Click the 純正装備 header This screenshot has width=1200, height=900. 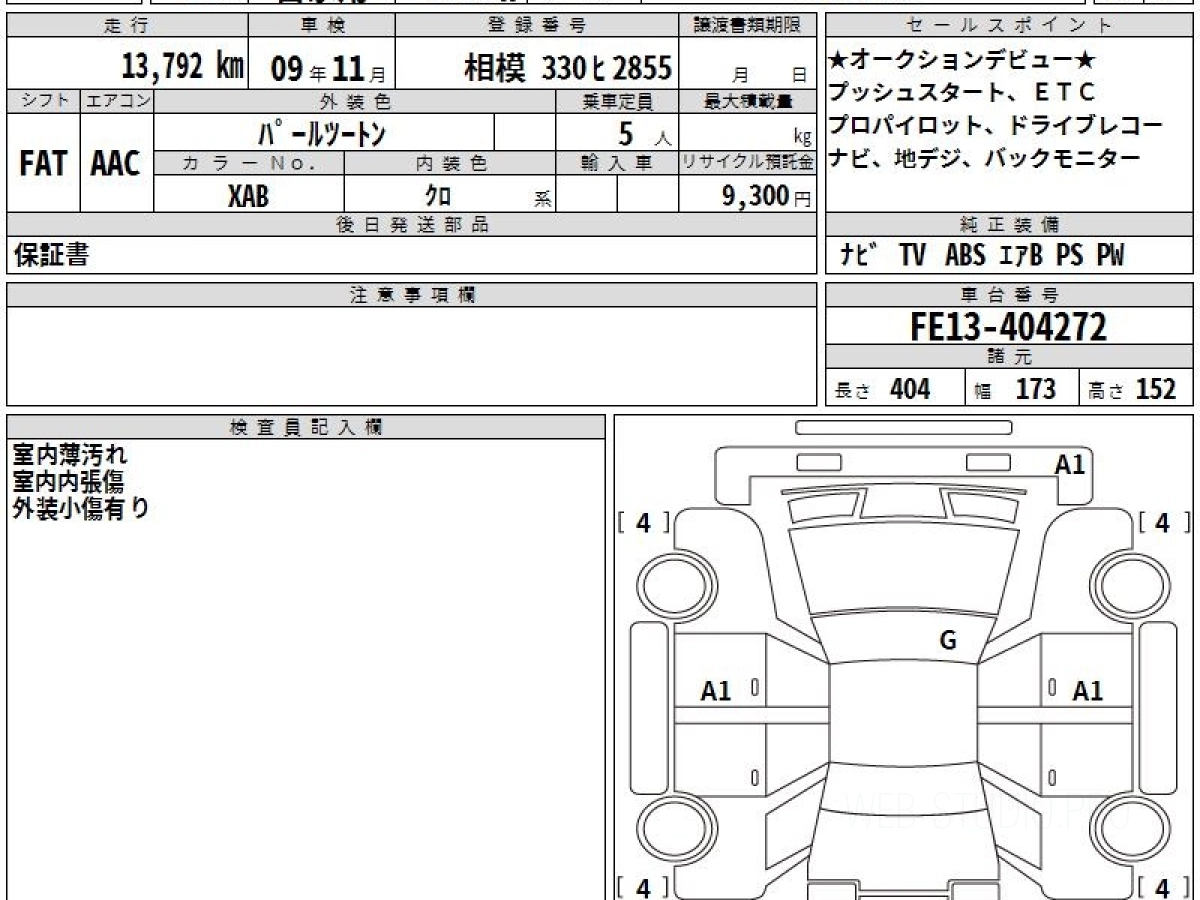[x=1009, y=225]
